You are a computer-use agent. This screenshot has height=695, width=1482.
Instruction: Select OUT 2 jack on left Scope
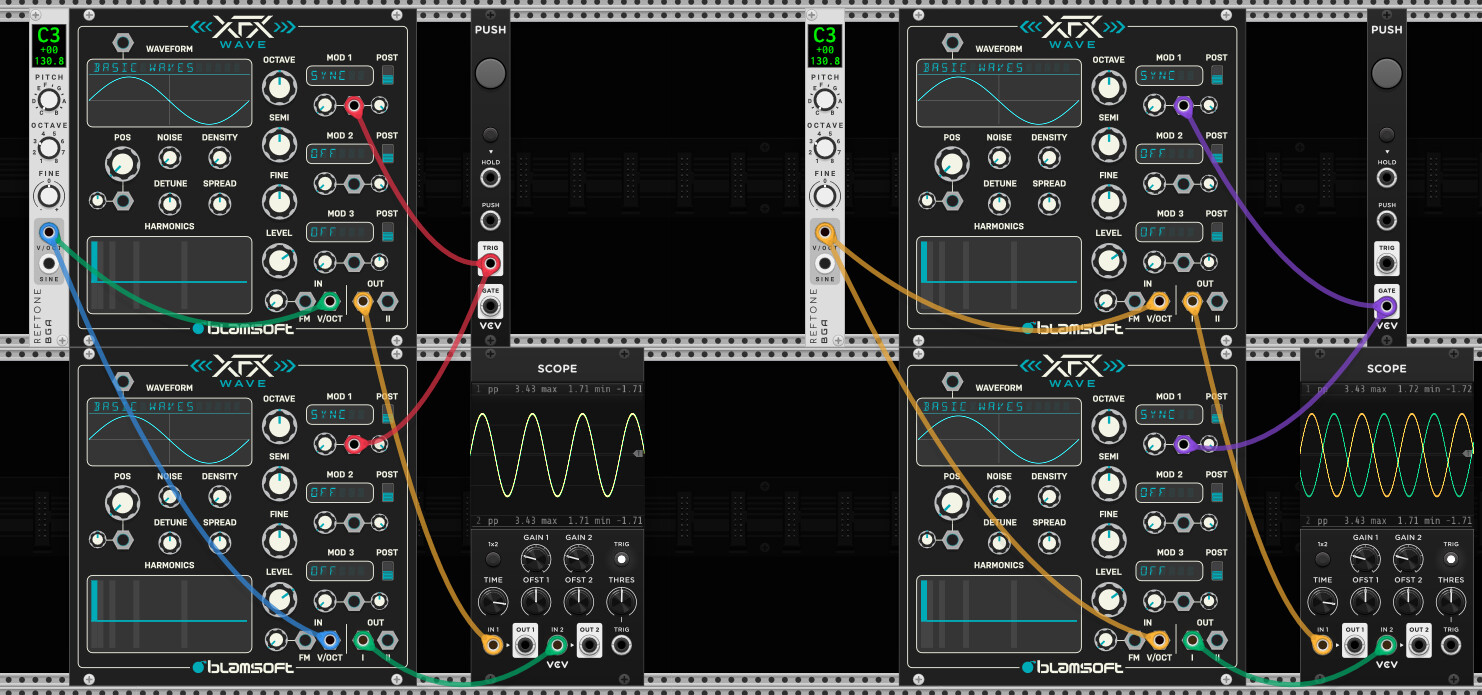[x=589, y=645]
